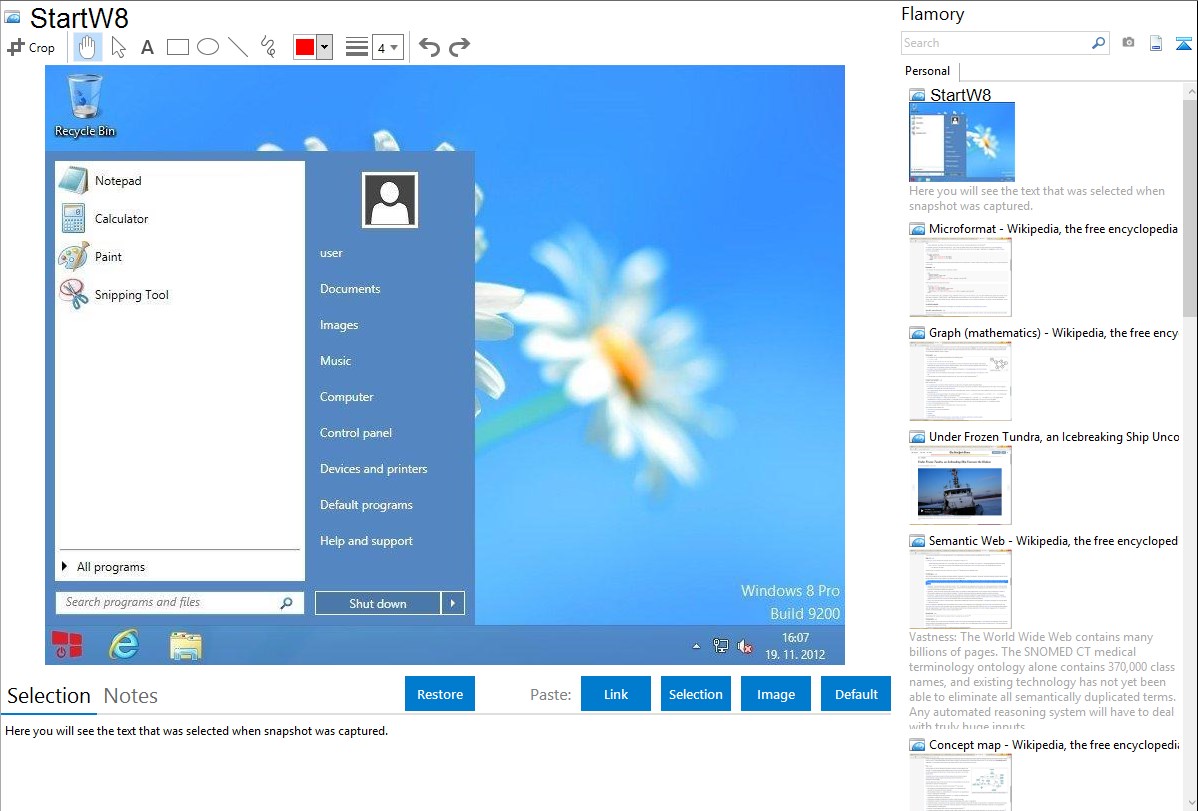
Task: Launch Snipping Tool from start menu
Action: point(180,295)
